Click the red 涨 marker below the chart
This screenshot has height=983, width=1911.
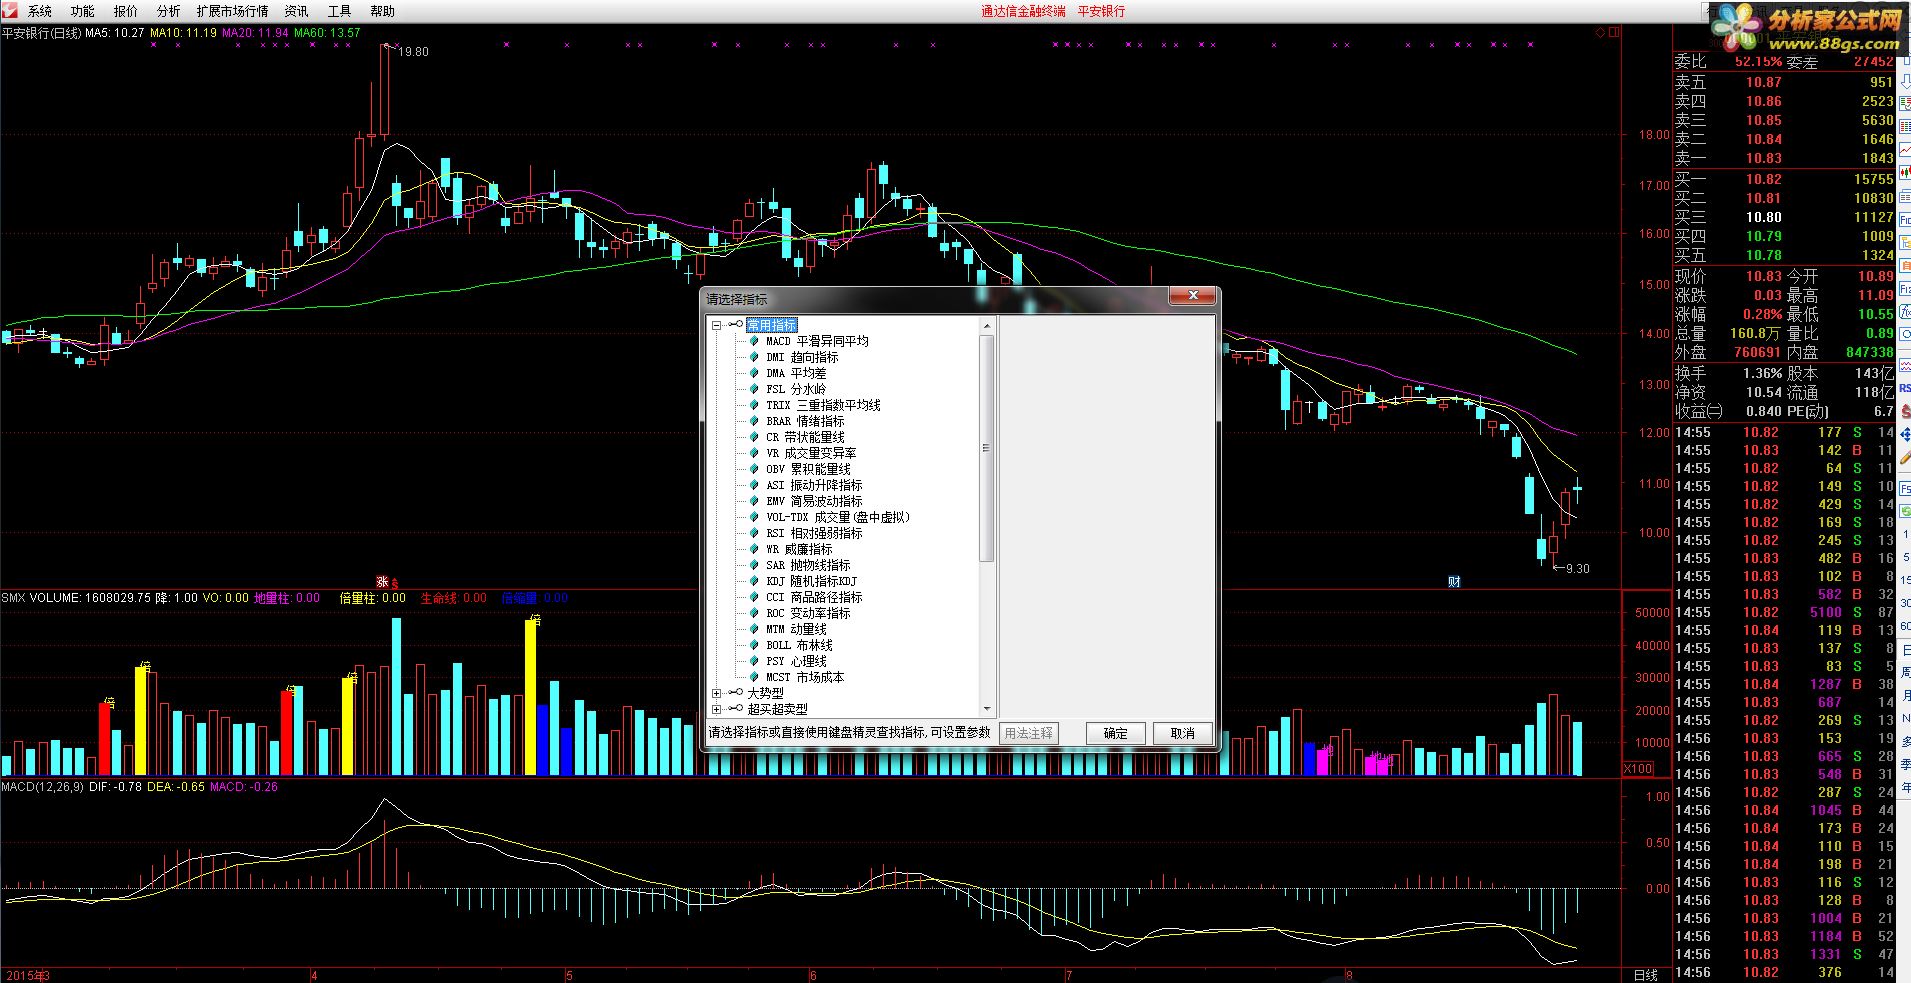coord(382,582)
